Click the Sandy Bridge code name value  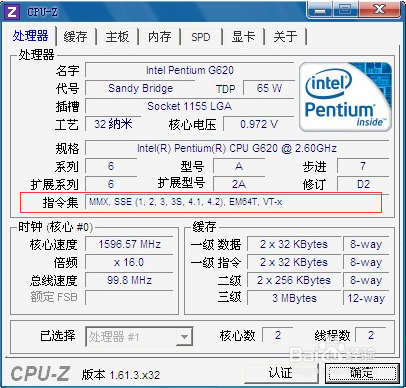pyautogui.click(x=140, y=88)
